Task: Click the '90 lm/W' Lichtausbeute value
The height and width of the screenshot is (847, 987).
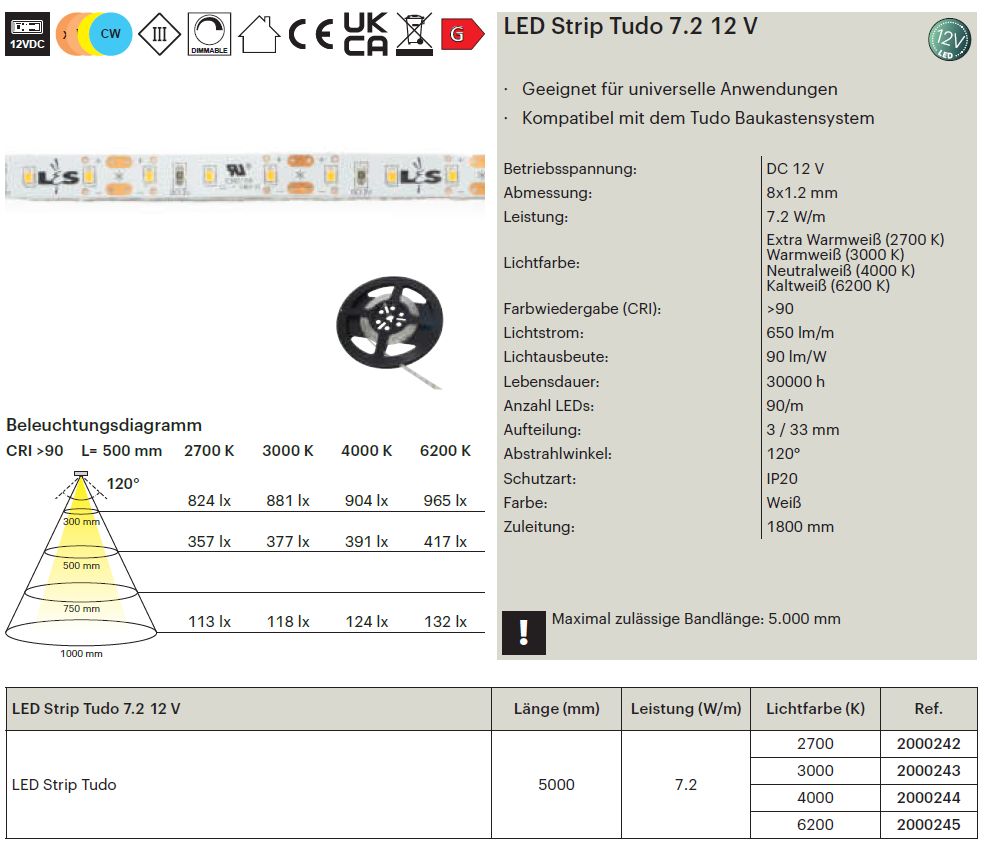Action: click(x=796, y=357)
